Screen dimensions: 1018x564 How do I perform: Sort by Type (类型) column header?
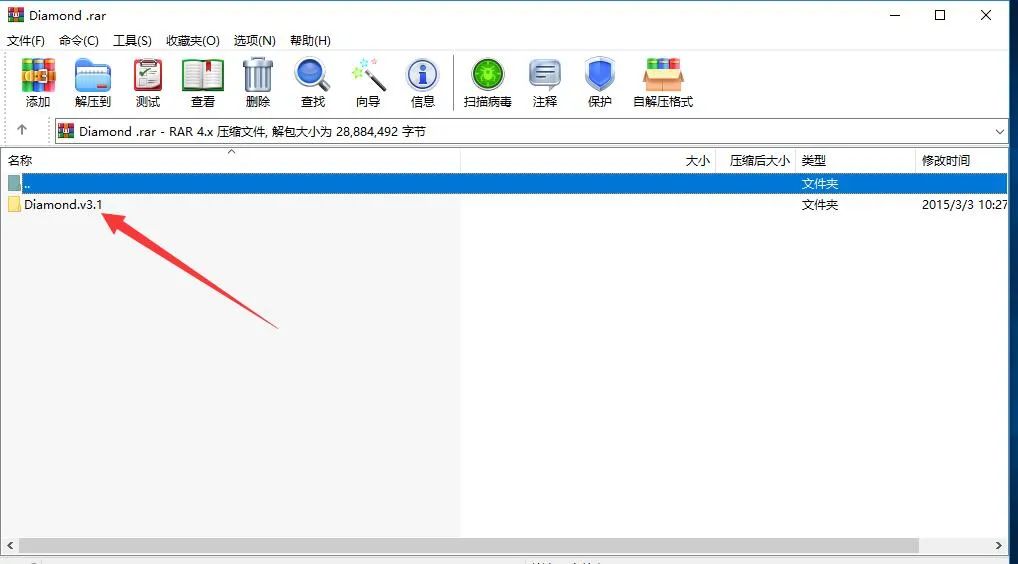855,160
